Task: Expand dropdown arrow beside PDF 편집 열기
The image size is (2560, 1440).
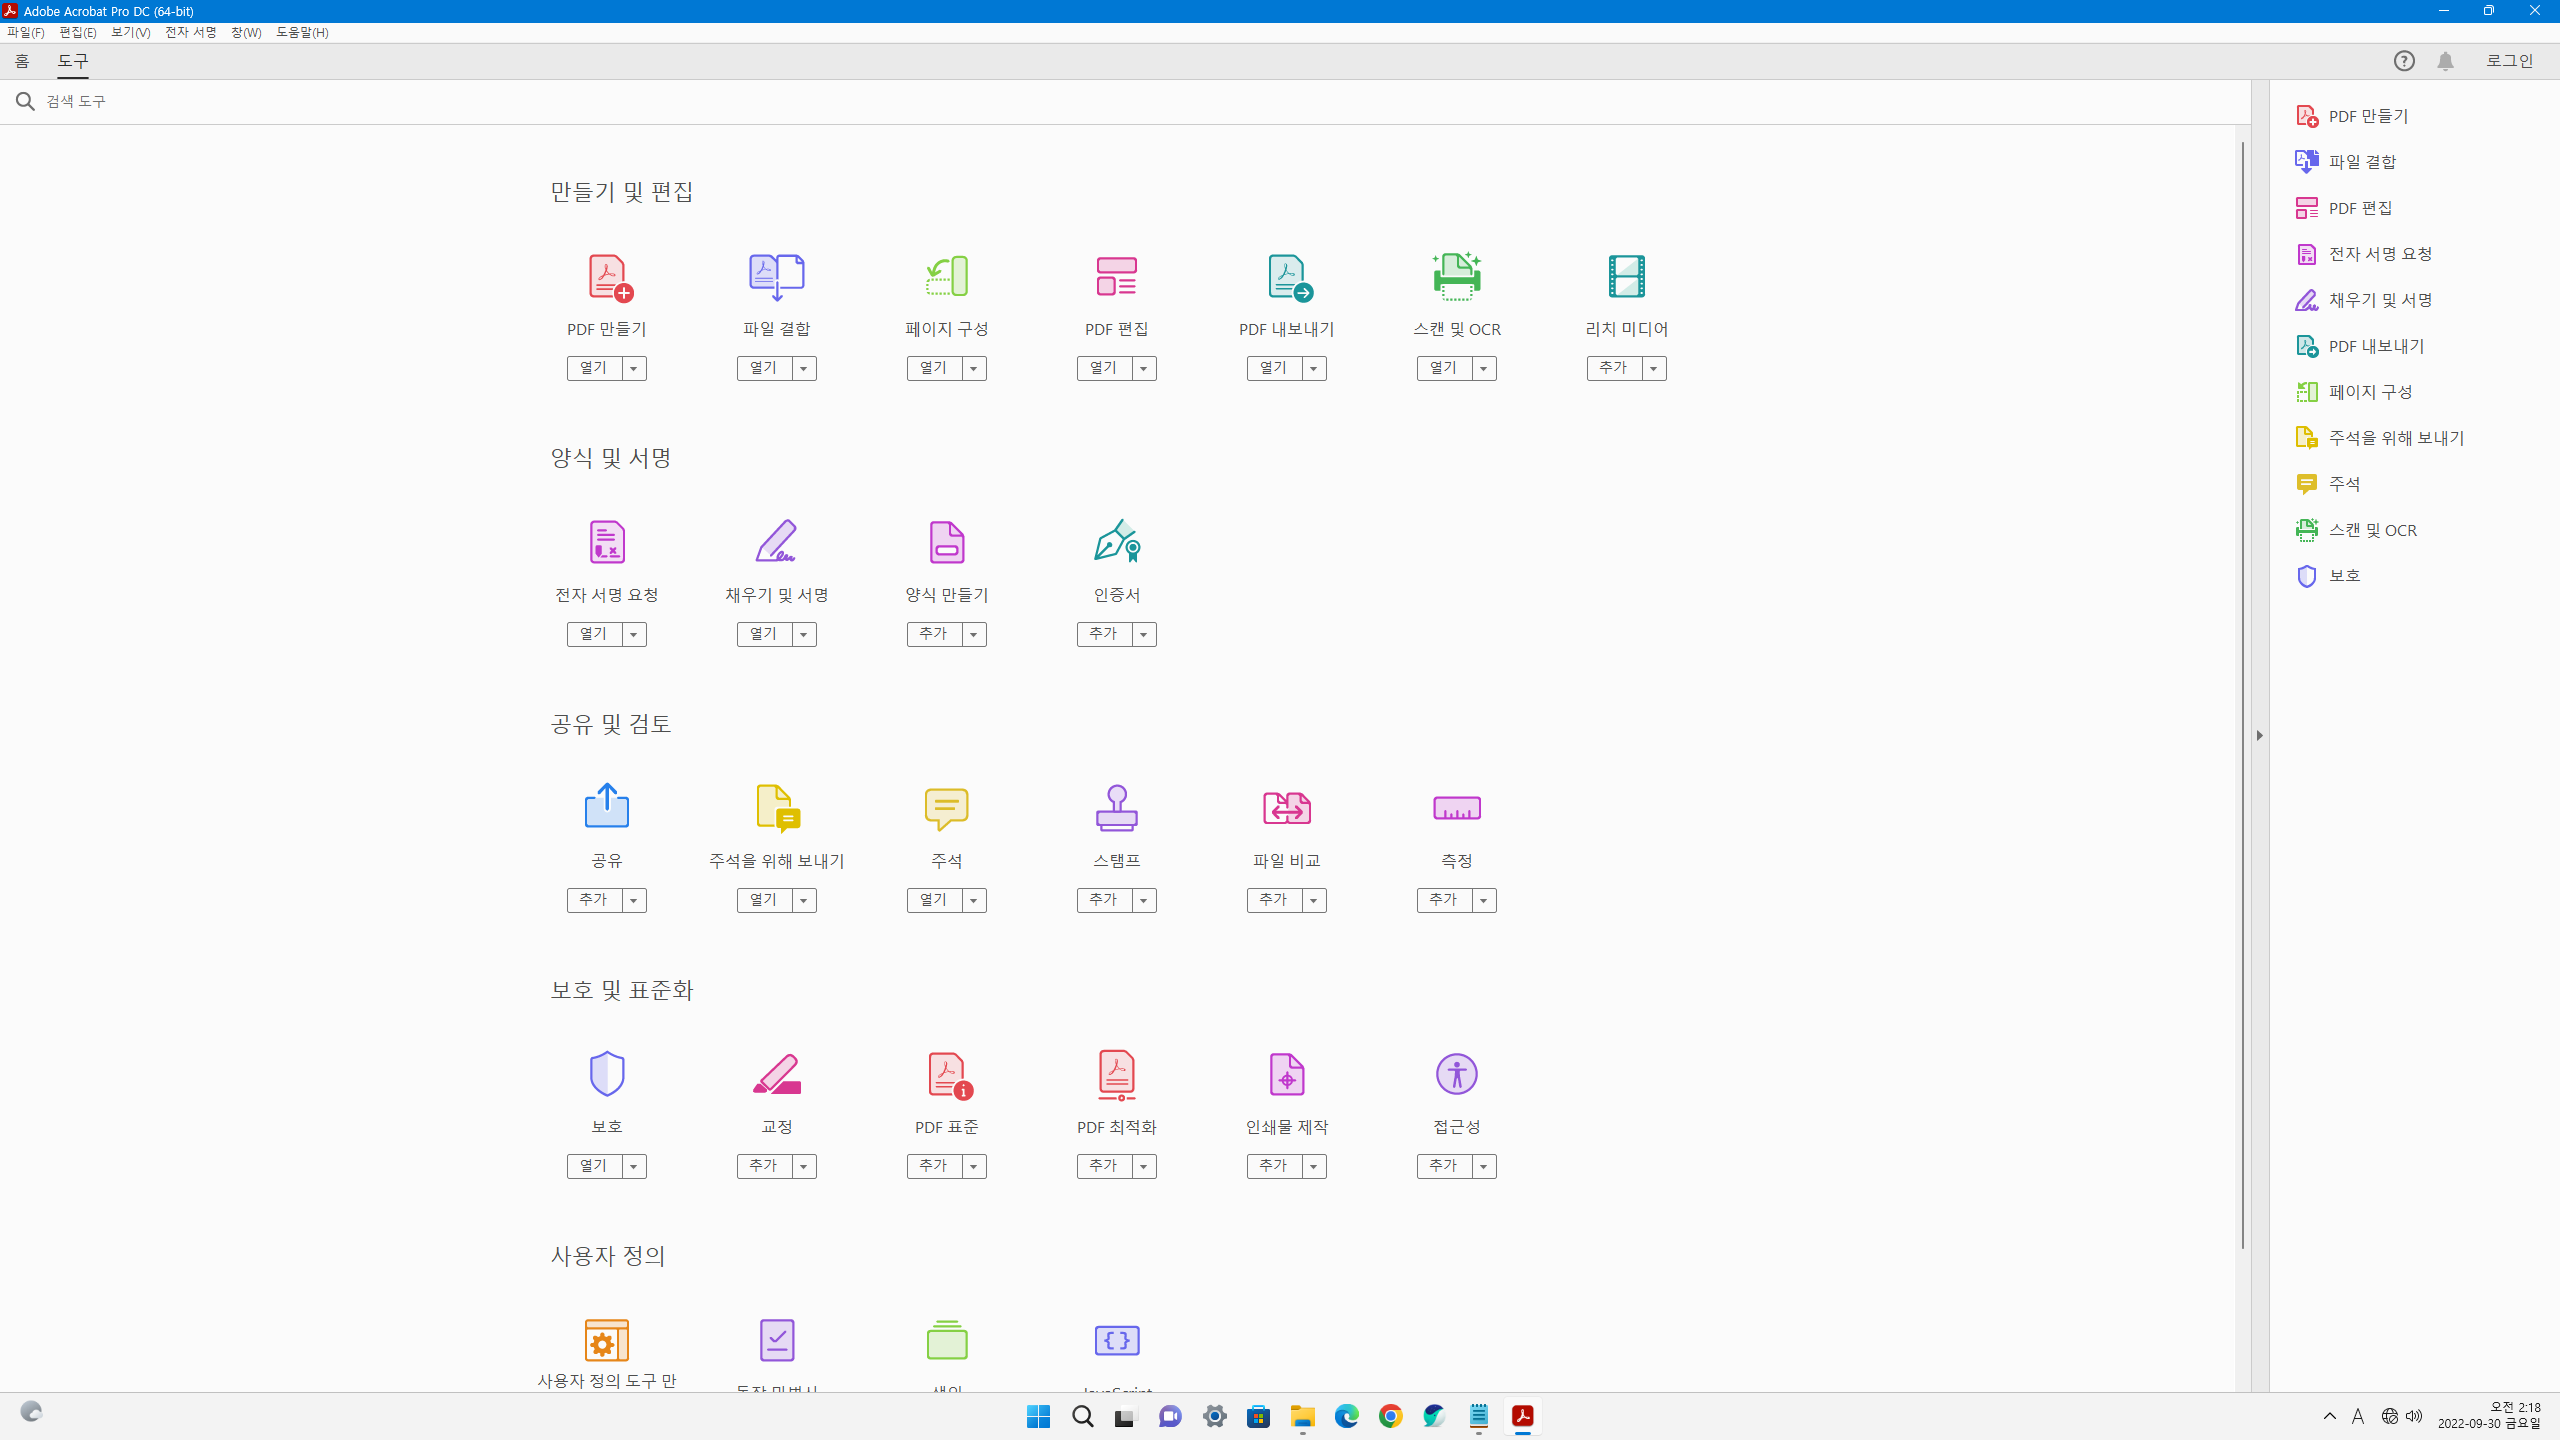Action: click(1143, 369)
